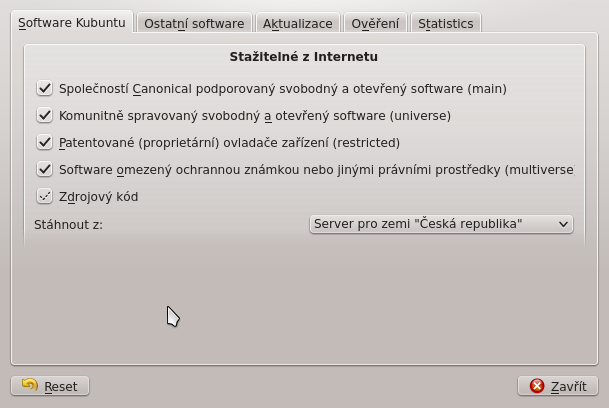Toggle the community maintained (universe) checkbox

pos(45,115)
